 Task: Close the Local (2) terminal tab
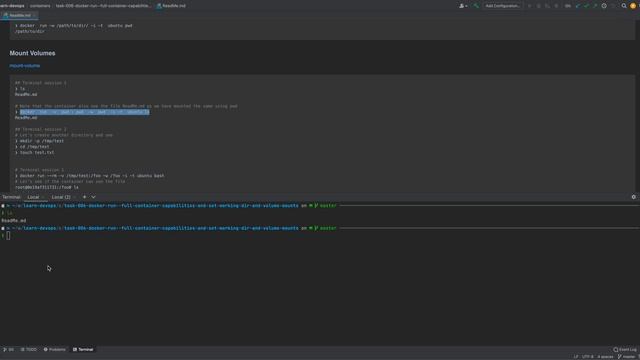tap(74, 197)
